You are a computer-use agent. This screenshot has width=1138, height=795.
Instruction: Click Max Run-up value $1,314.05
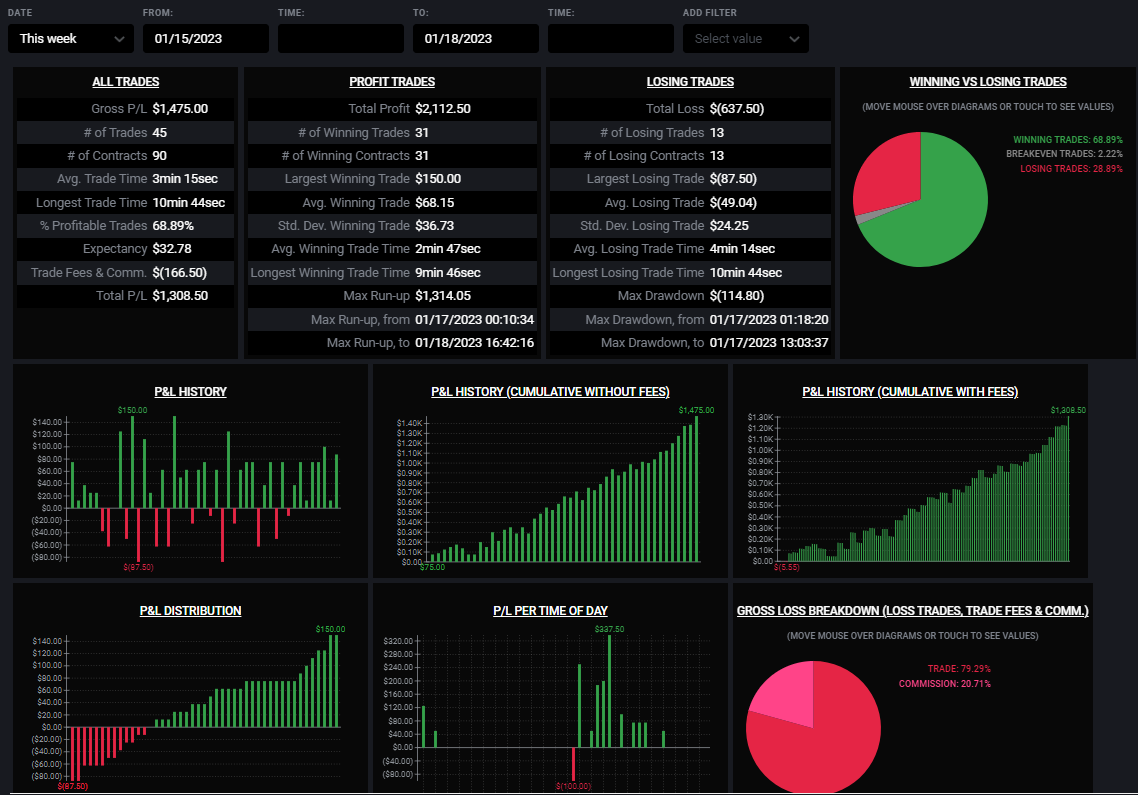(x=443, y=296)
